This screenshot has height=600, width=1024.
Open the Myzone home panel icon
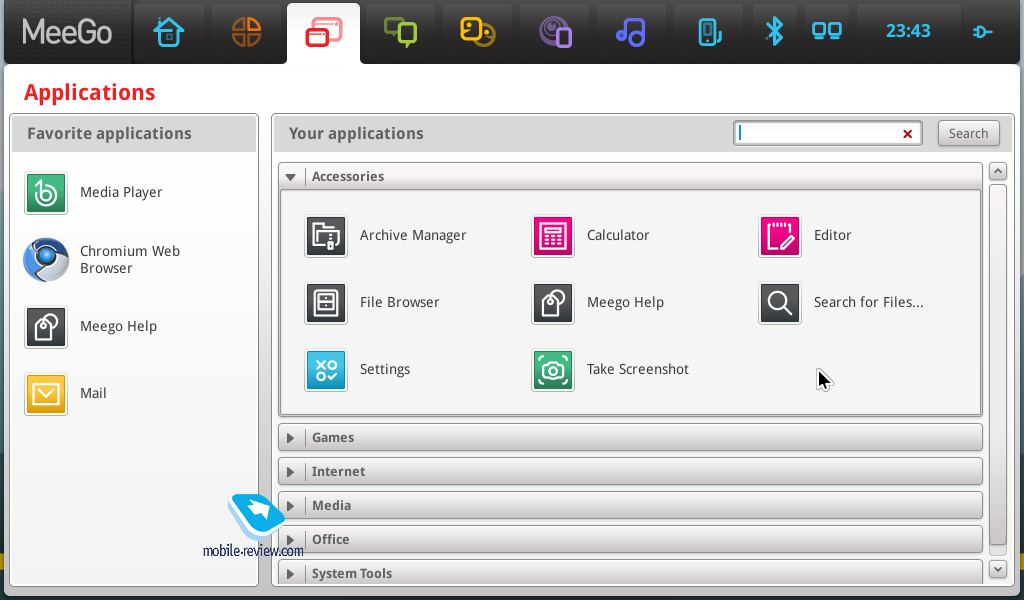coord(168,32)
